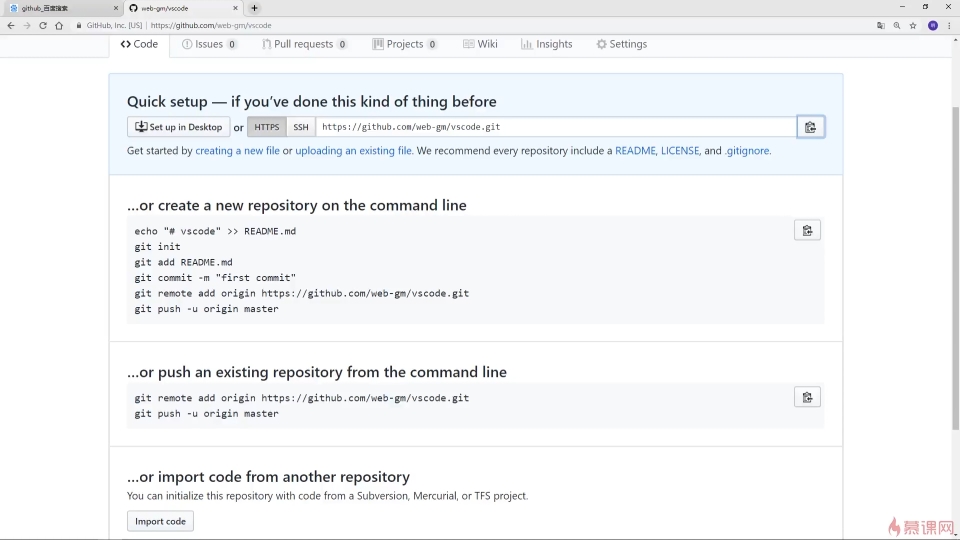The height and width of the screenshot is (540, 960).
Task: Close the web-gm/vscode tab
Action: point(235,8)
